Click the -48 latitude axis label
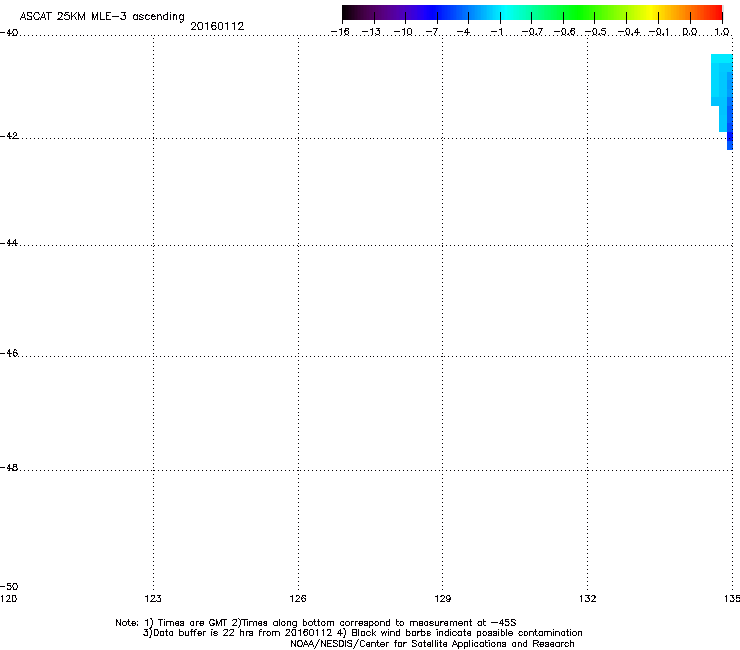This screenshot has height=650, width=740. pos(9,467)
